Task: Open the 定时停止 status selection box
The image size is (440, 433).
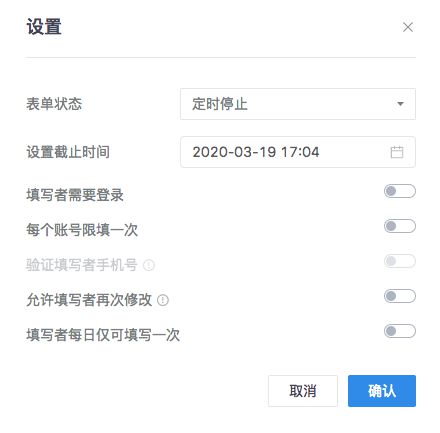Action: point(298,104)
